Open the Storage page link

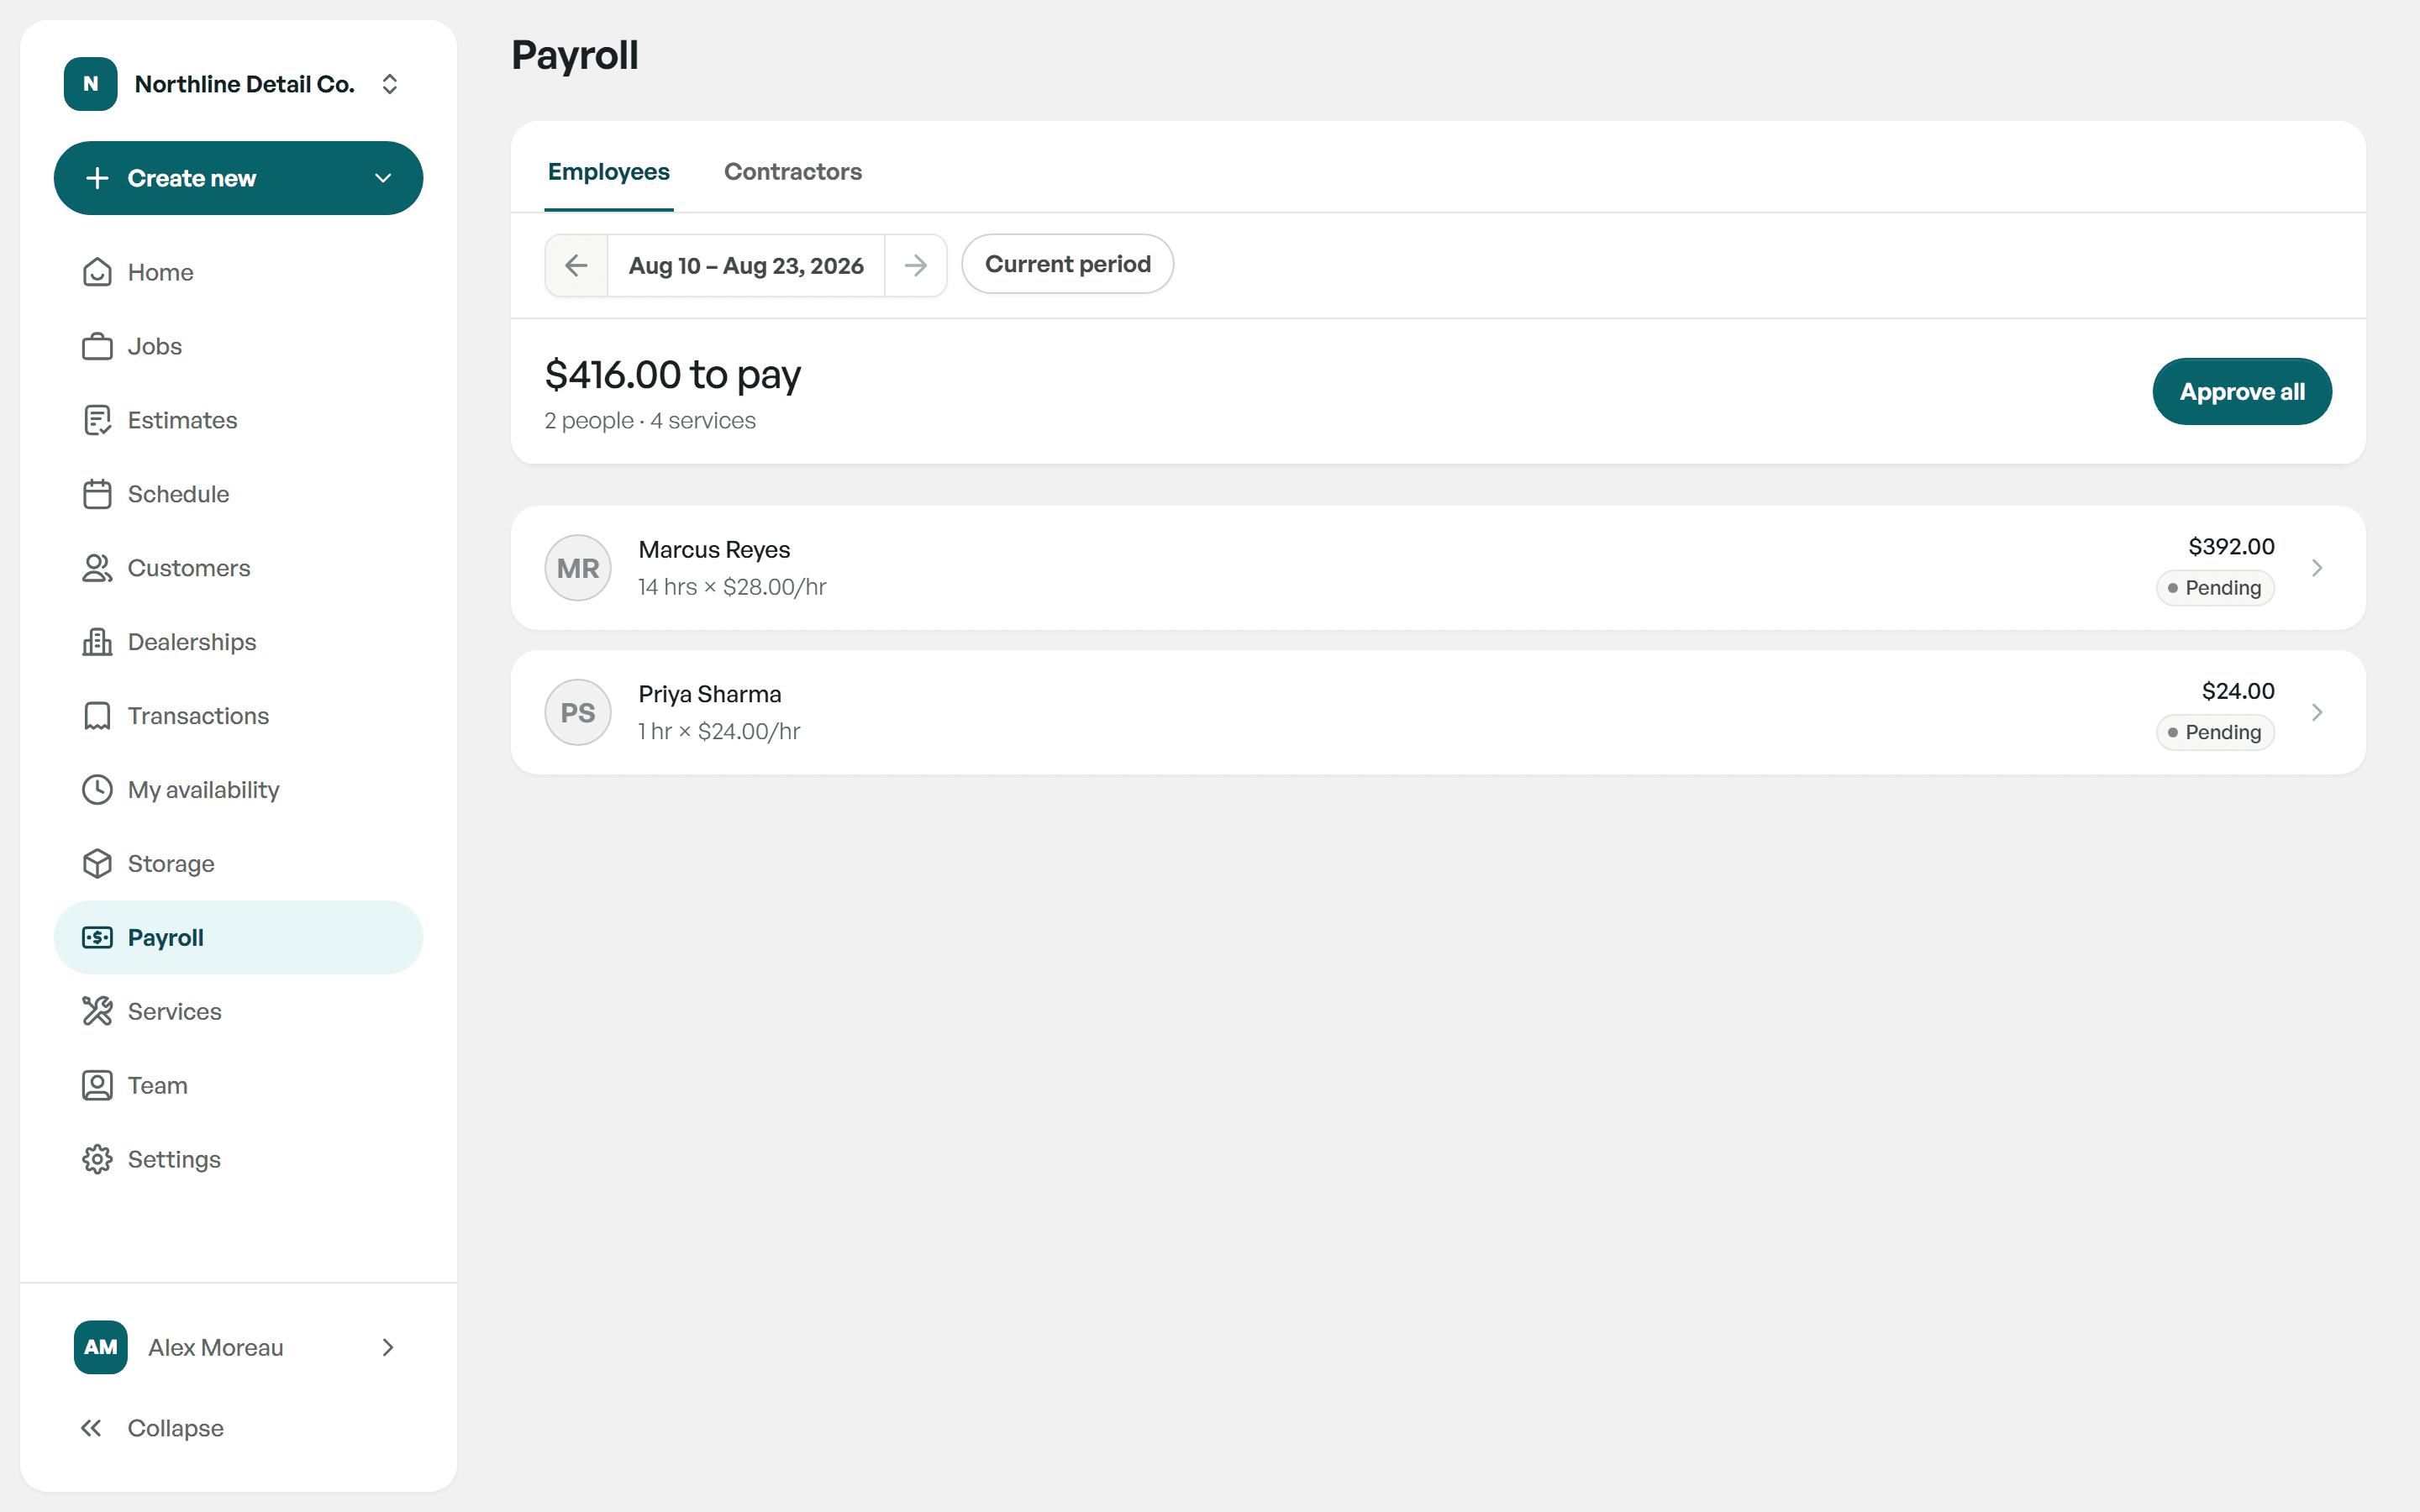tap(239, 864)
